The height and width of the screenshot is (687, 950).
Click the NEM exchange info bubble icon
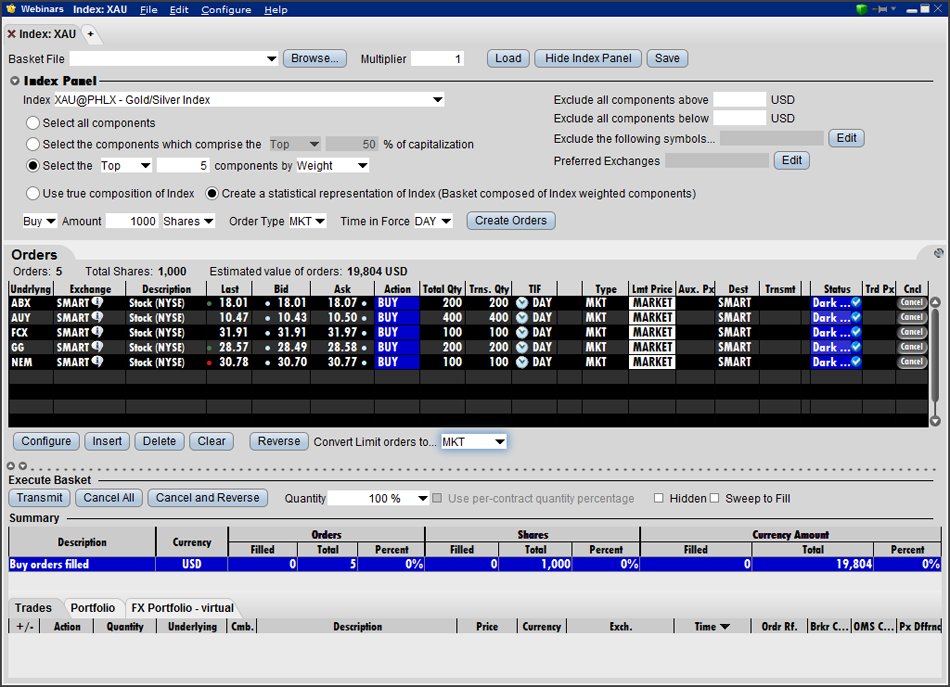click(x=97, y=362)
